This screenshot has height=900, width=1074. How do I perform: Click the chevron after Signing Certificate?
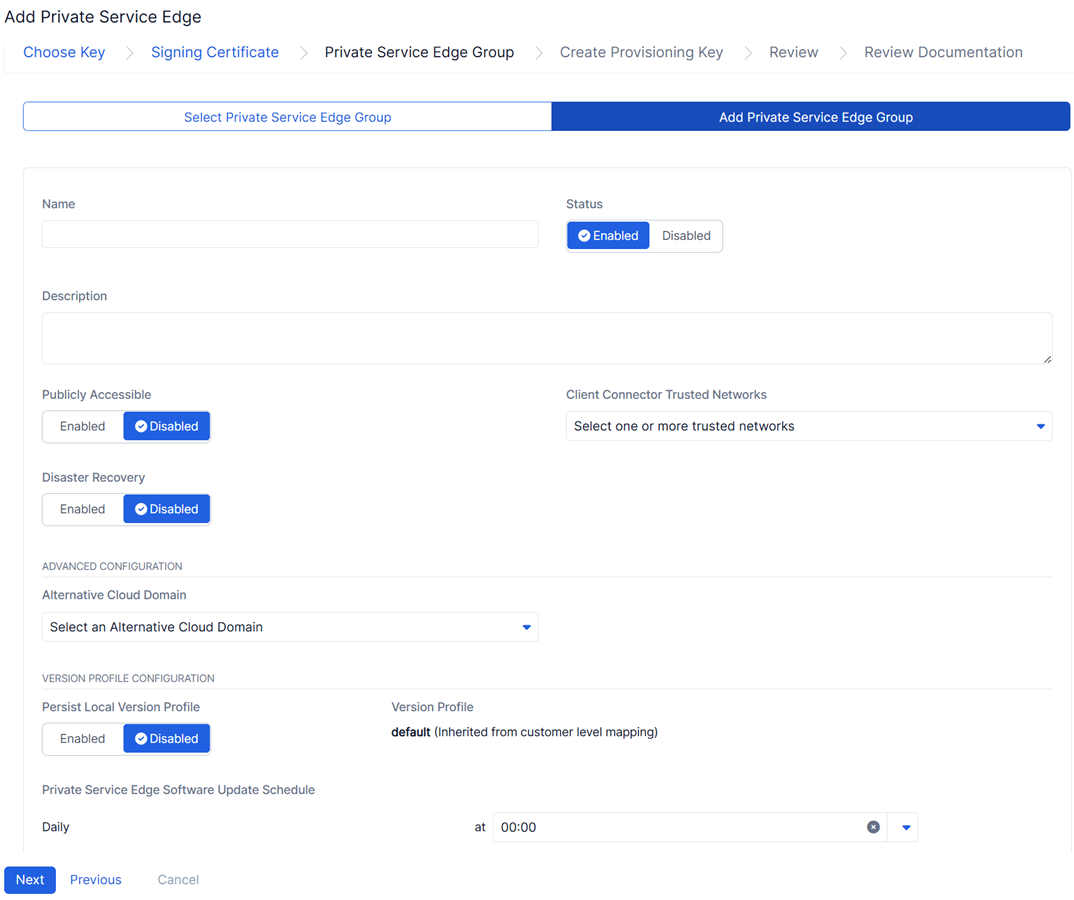click(303, 53)
